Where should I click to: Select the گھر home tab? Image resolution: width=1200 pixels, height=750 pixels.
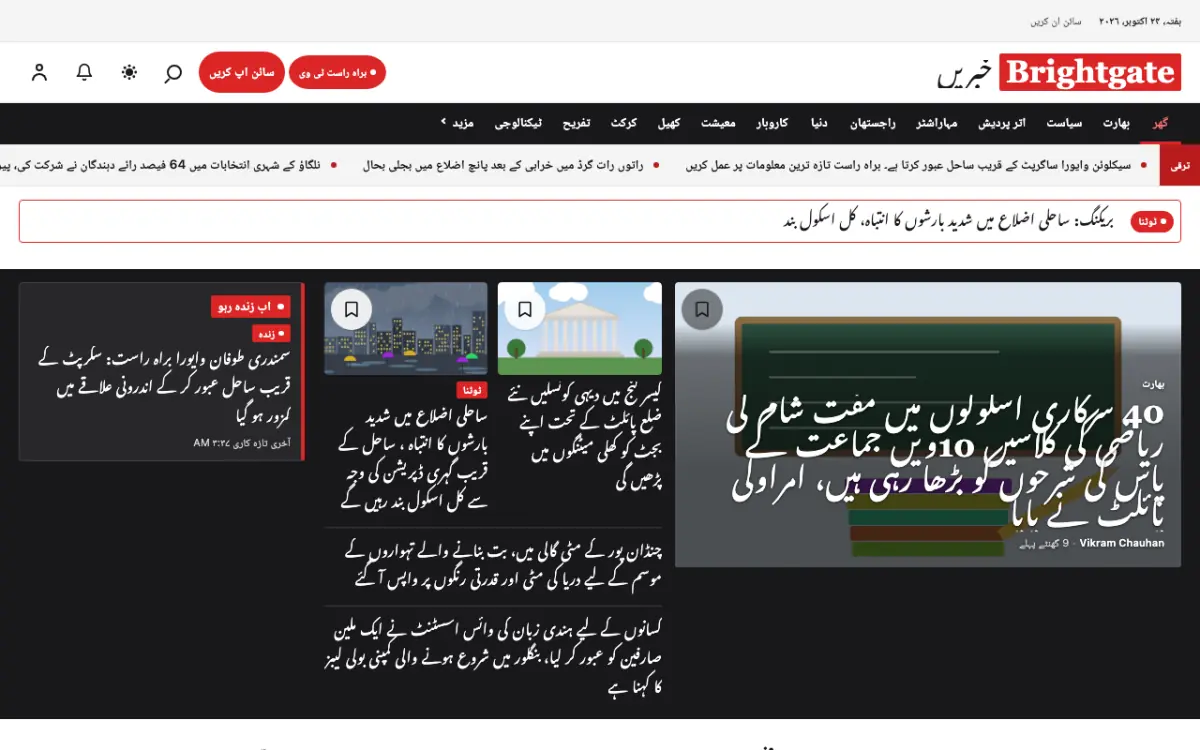(1160, 123)
